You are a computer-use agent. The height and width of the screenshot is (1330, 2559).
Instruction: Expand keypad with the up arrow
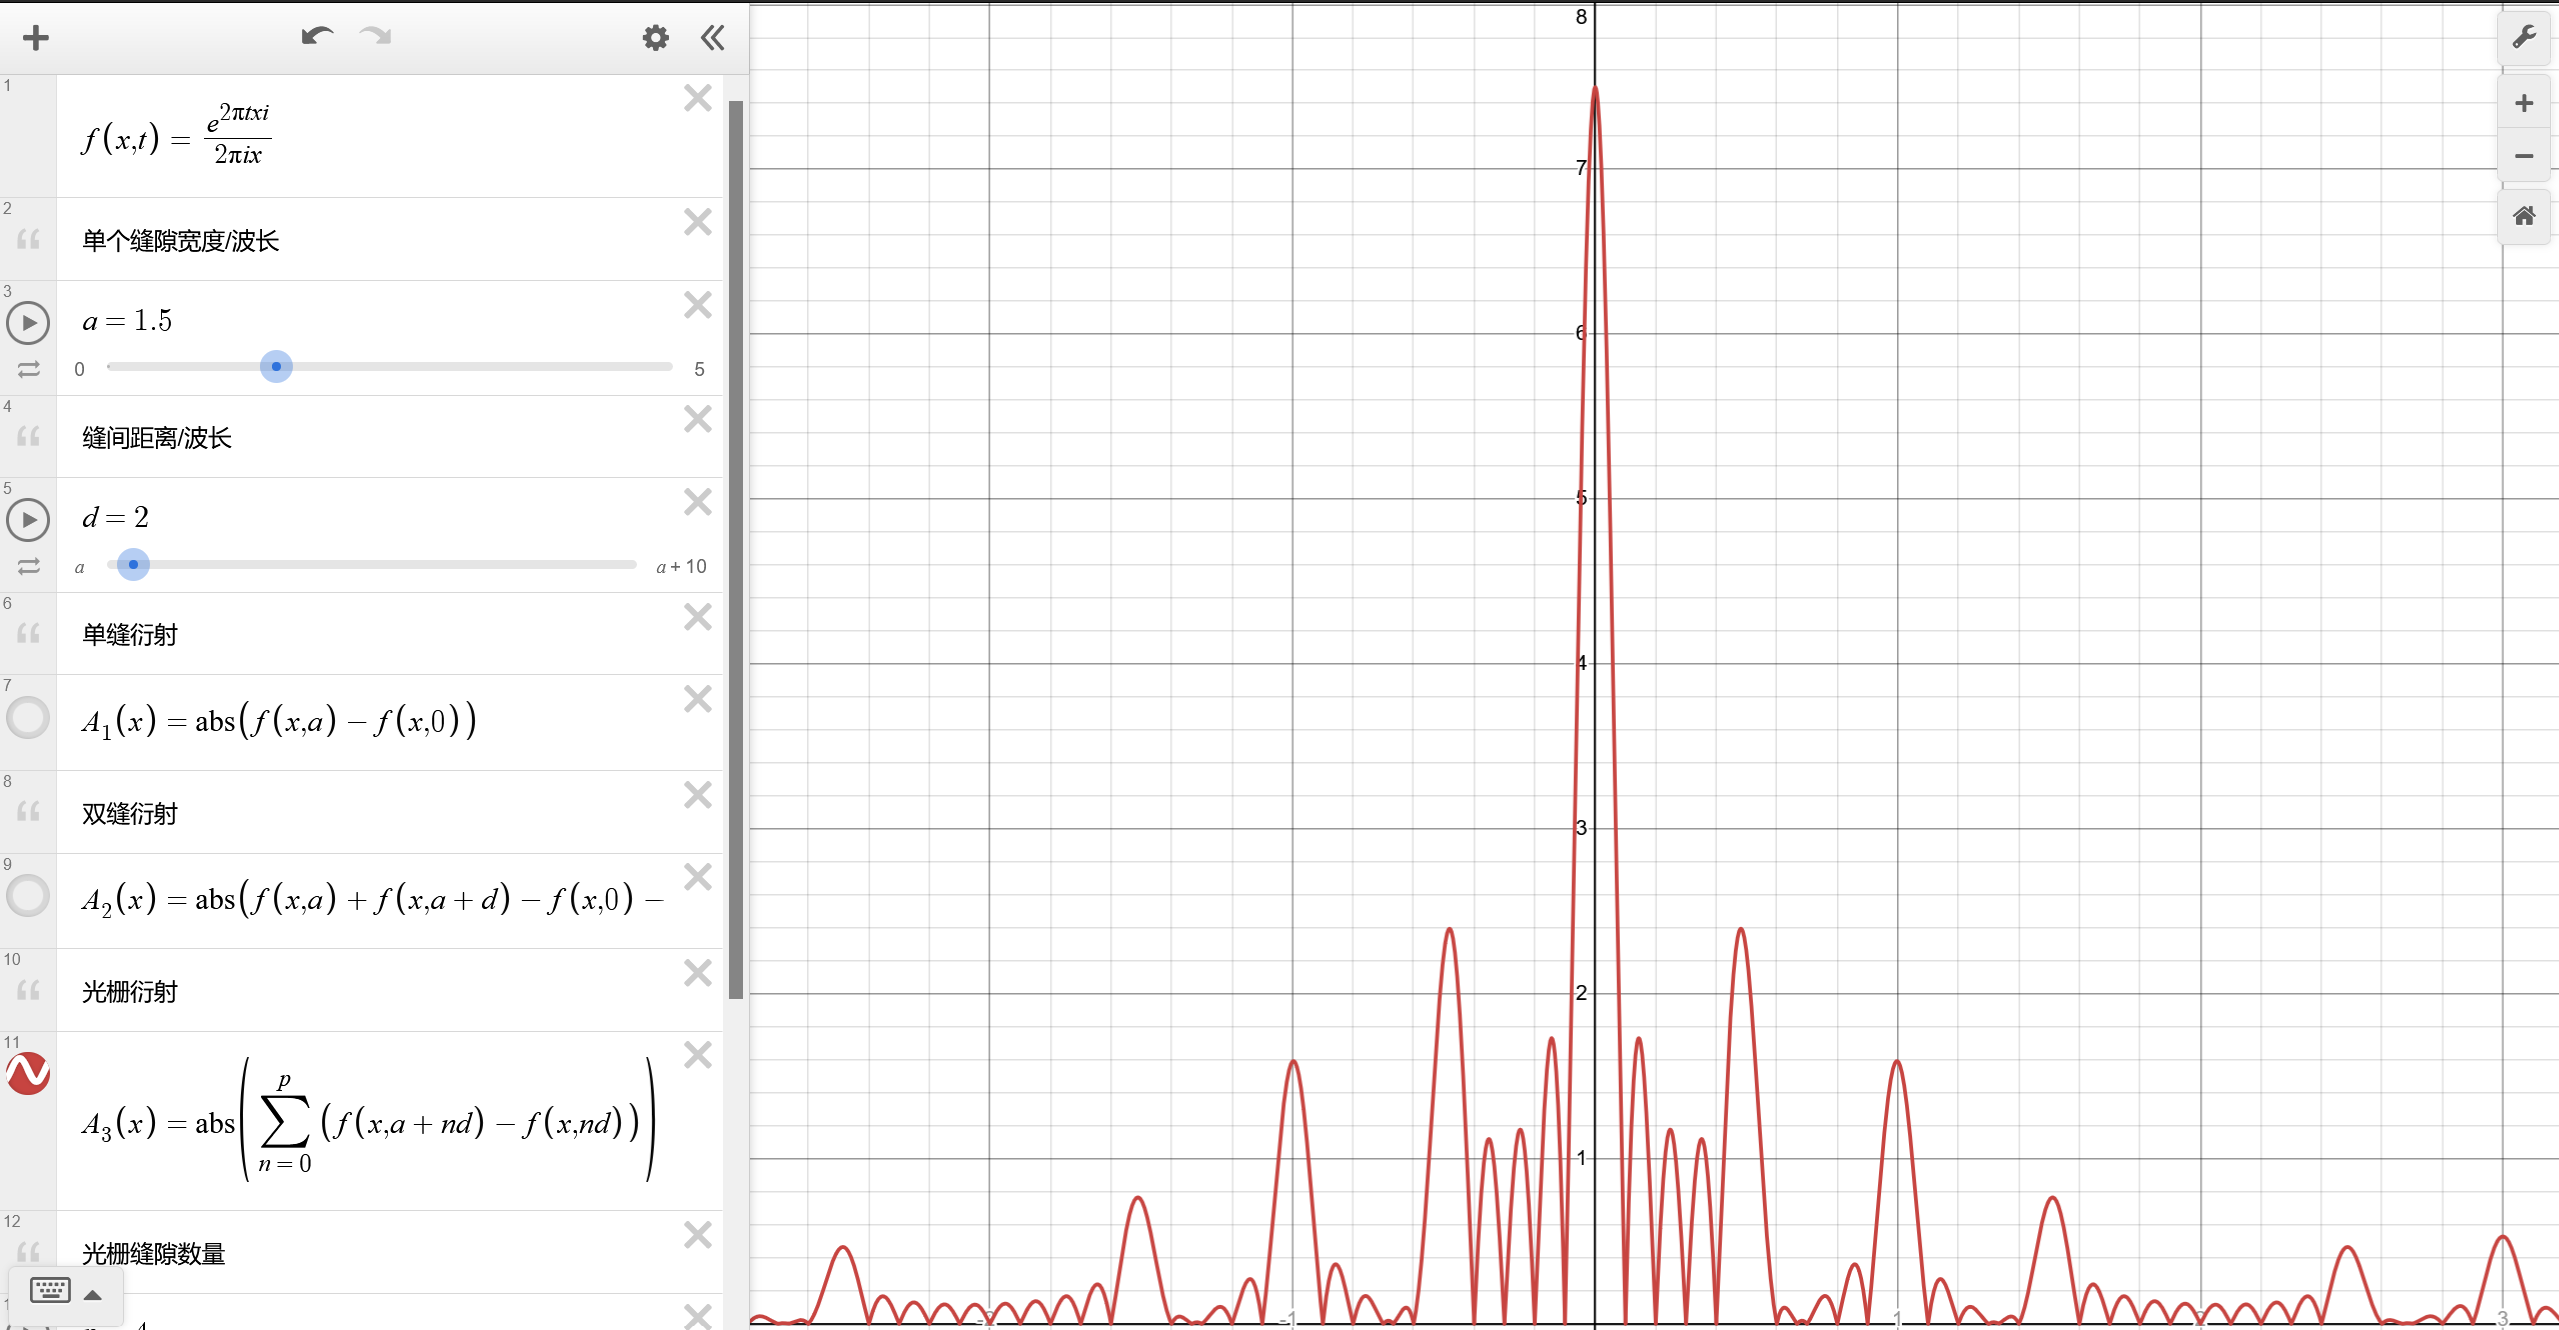click(93, 1294)
